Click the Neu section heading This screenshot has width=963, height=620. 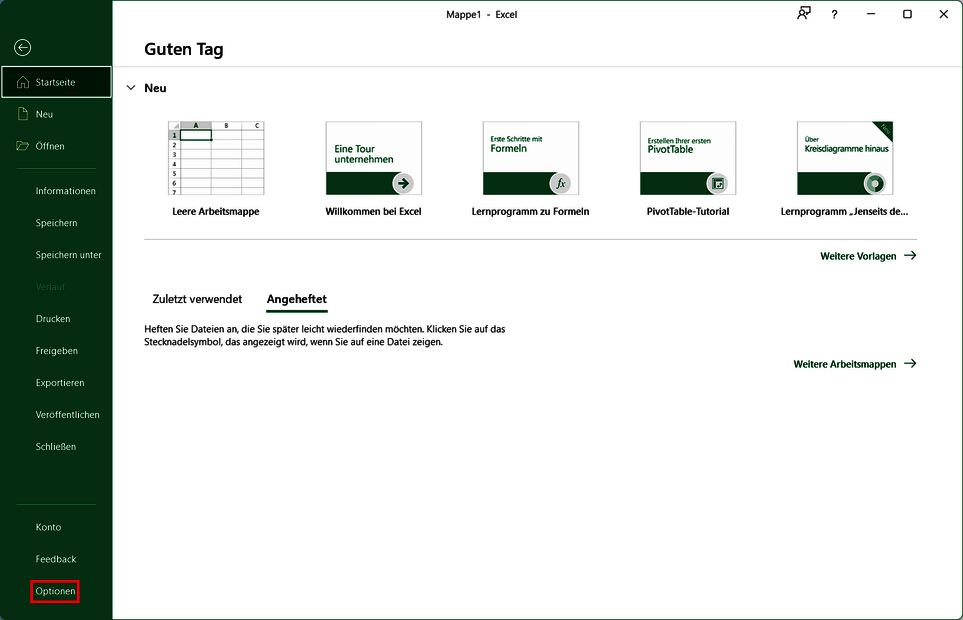[x=155, y=88]
